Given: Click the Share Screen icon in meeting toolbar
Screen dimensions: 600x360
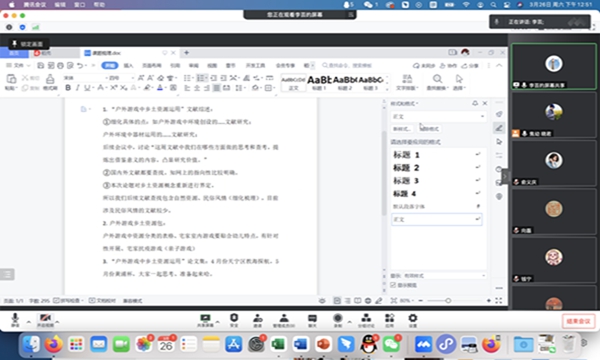Looking at the screenshot, I should [205, 320].
